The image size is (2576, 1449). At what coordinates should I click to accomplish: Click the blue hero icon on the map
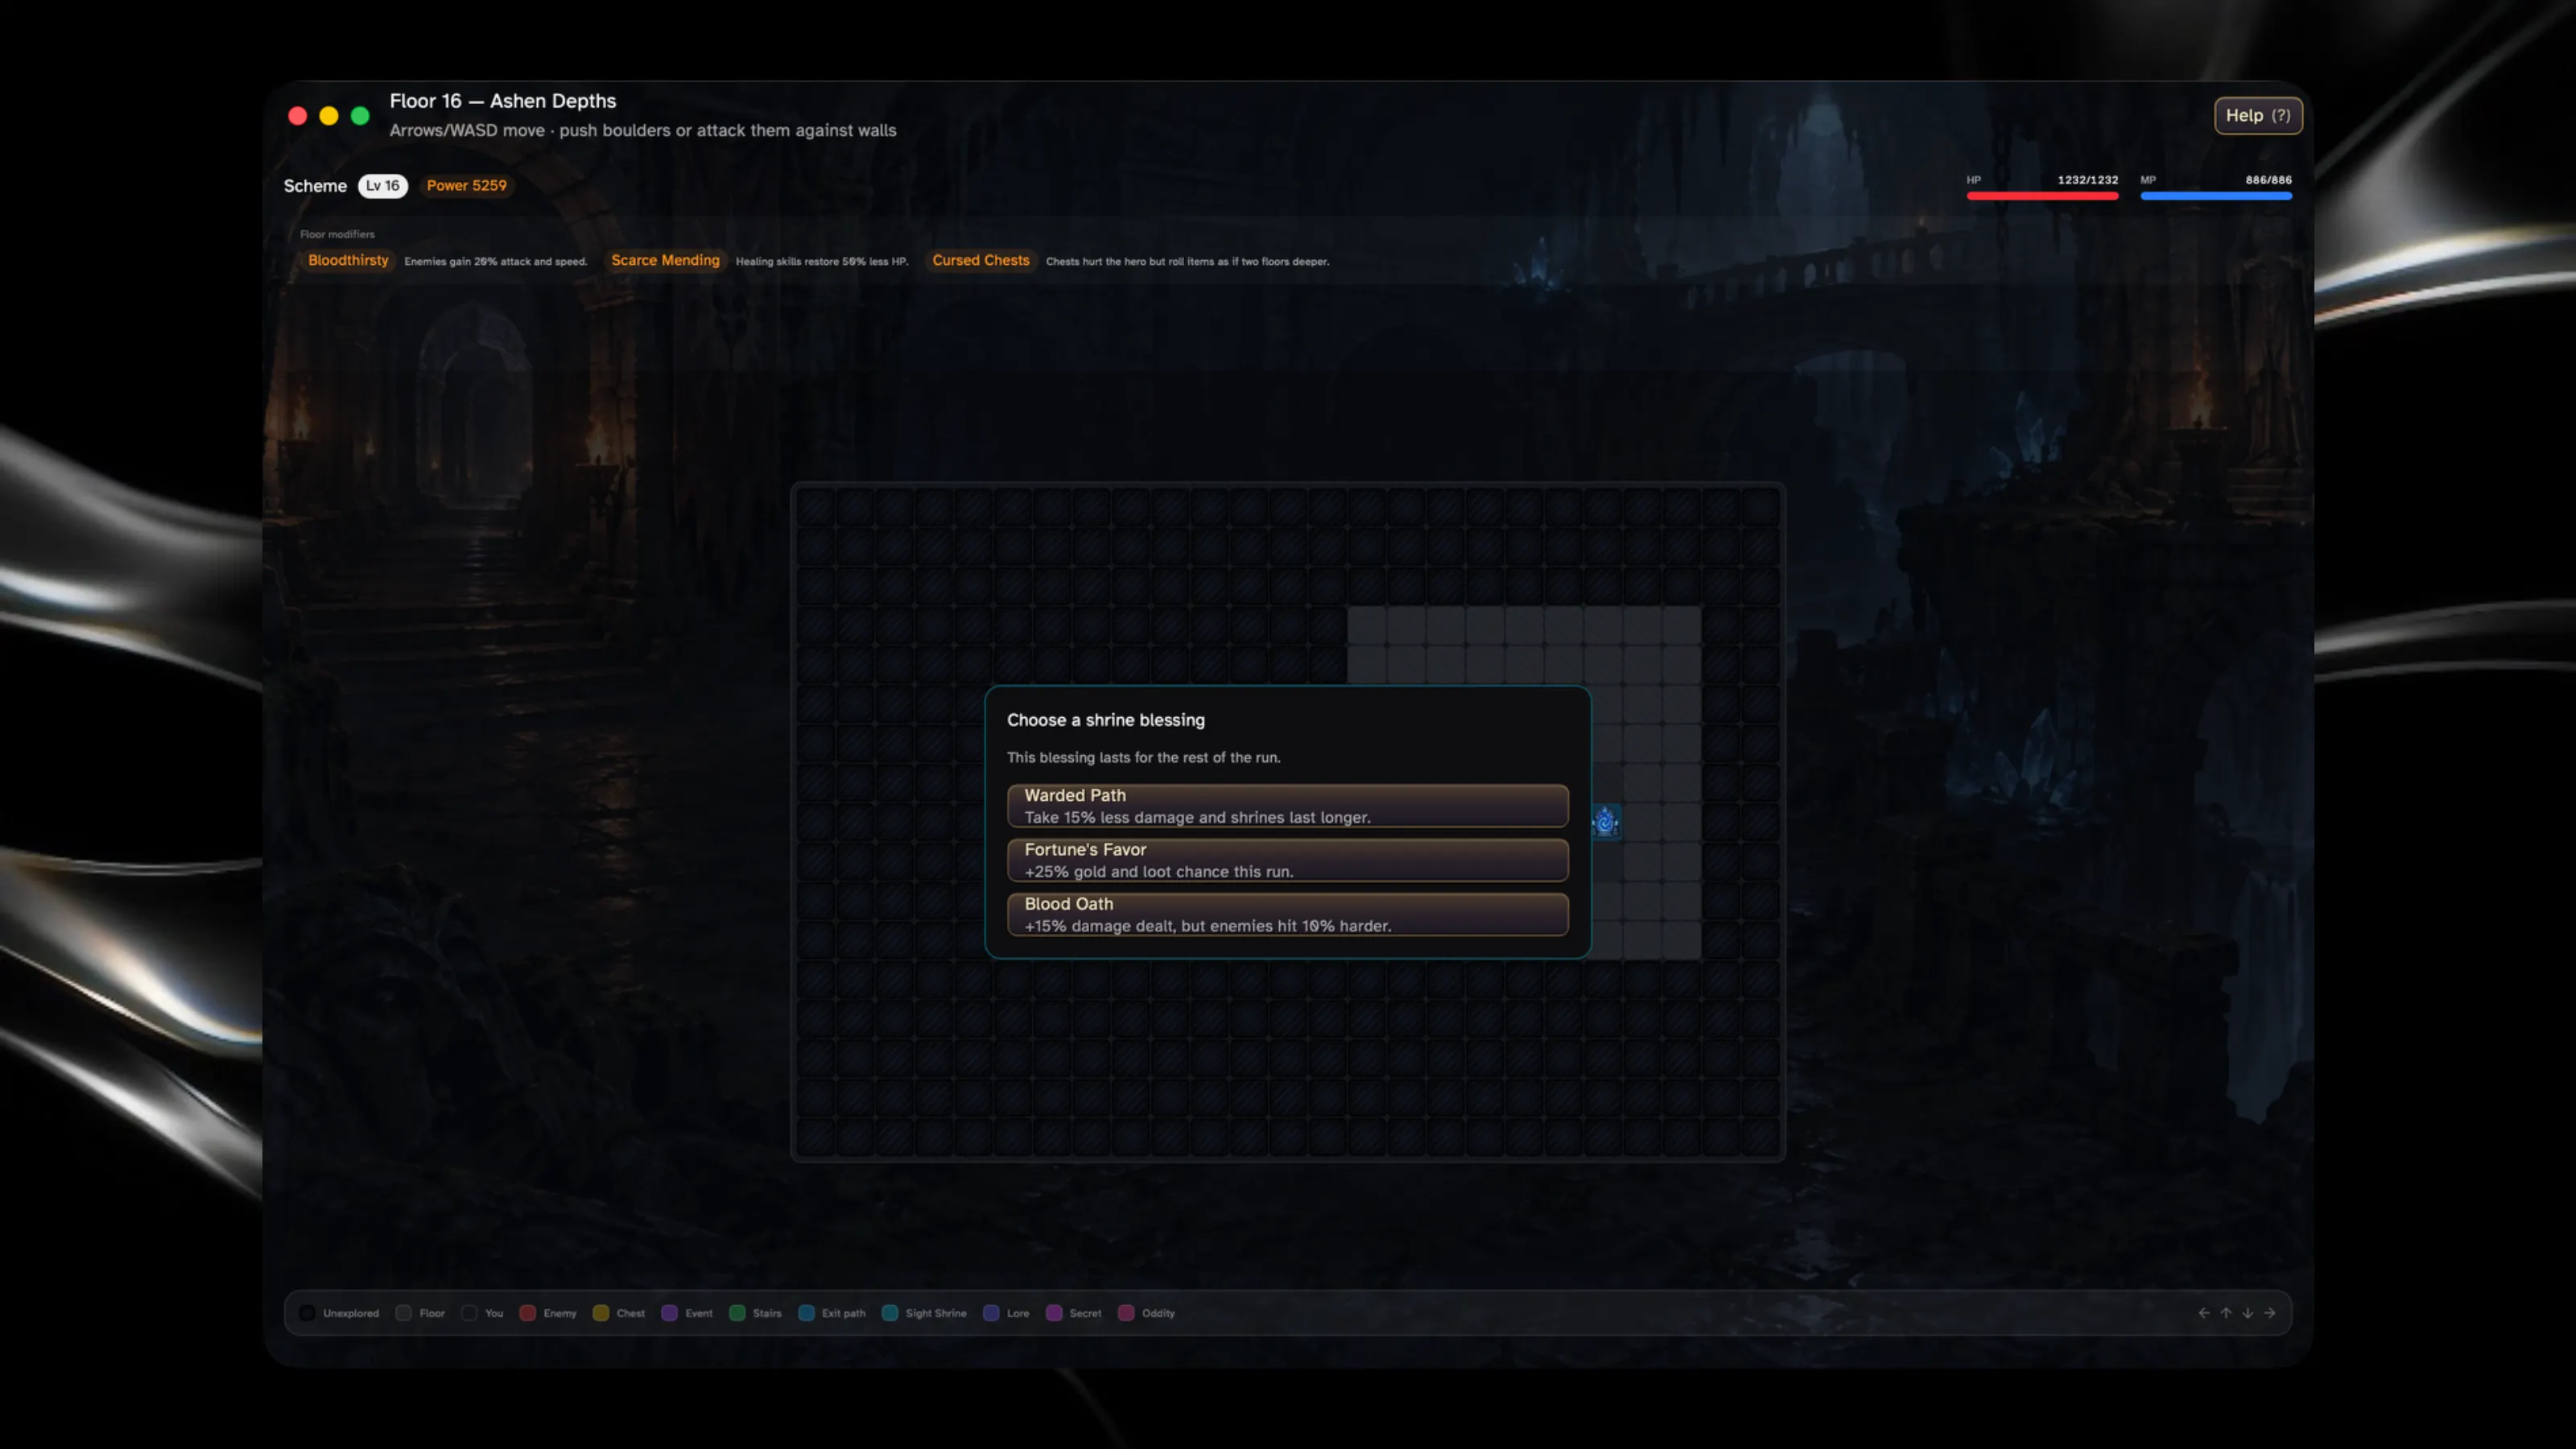coord(1605,821)
